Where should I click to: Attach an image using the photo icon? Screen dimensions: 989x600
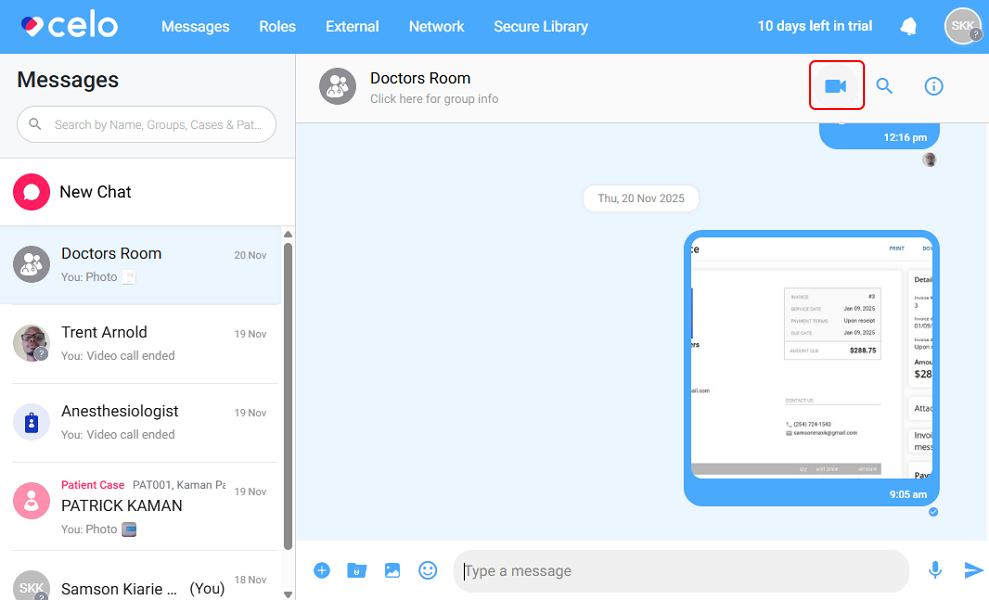(x=392, y=570)
